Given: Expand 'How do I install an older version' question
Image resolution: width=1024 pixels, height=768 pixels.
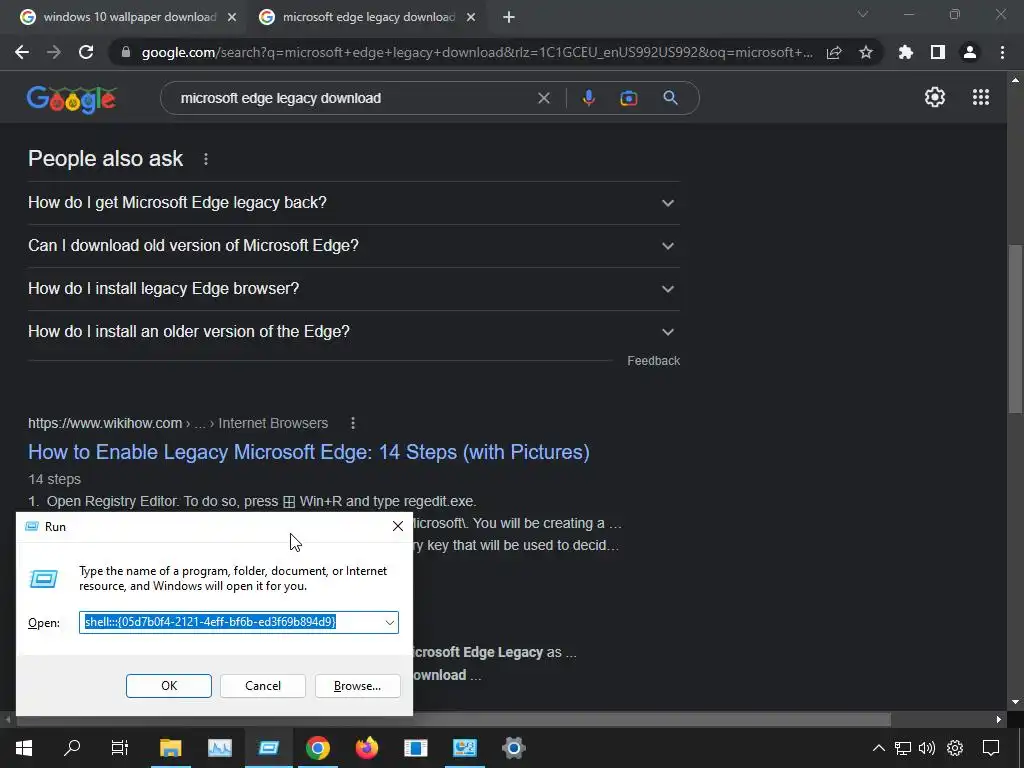Looking at the screenshot, I should 353,332.
